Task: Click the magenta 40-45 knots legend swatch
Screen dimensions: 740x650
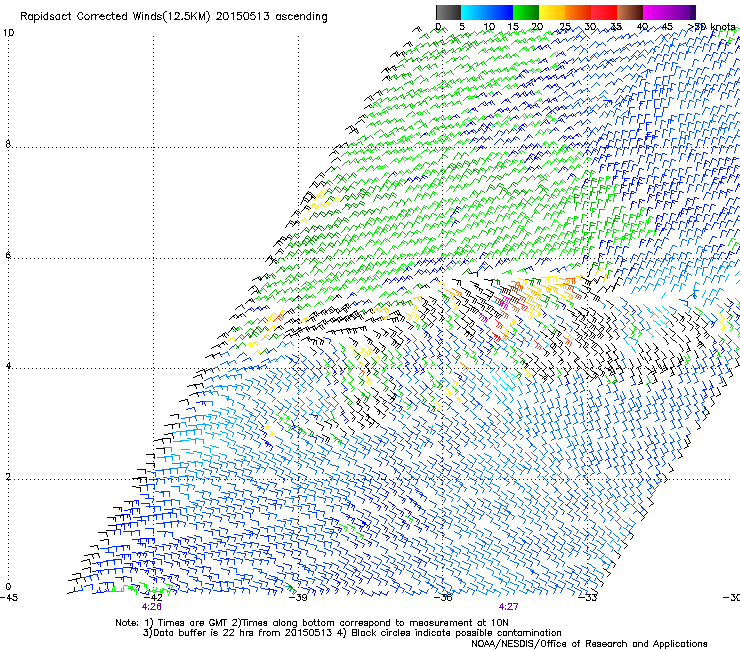Action: (656, 12)
